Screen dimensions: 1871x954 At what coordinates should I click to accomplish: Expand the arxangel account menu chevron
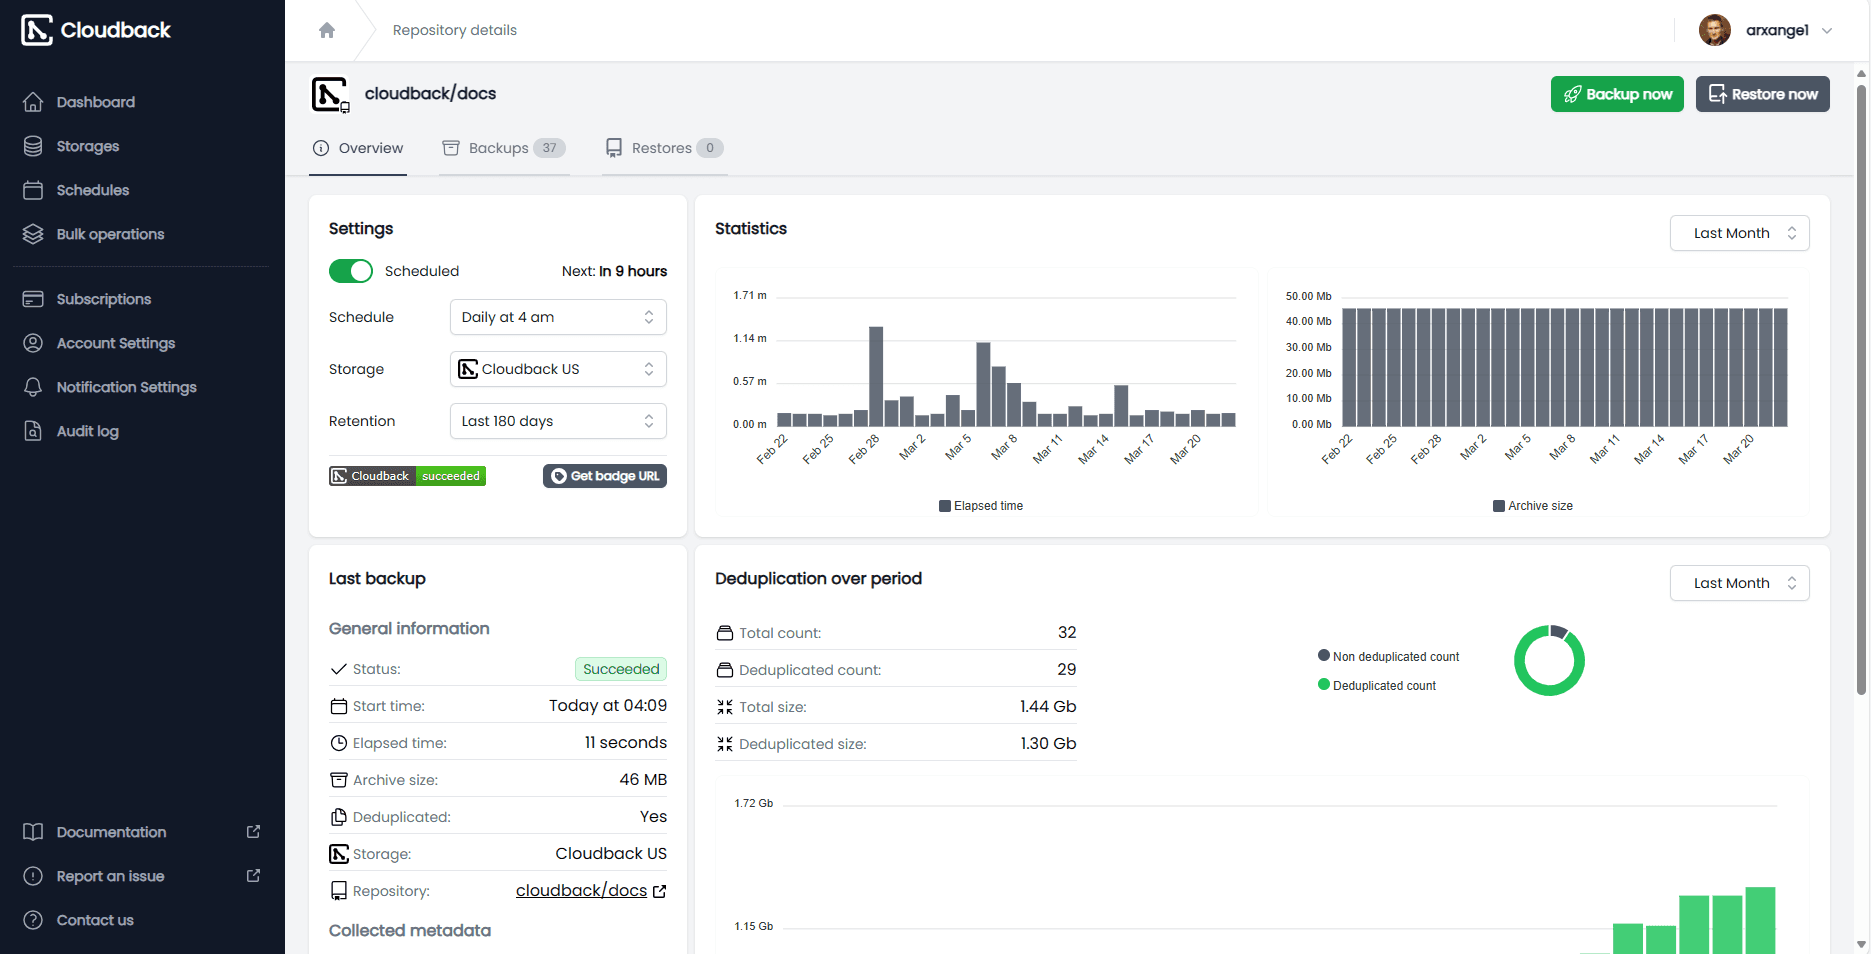(x=1827, y=31)
